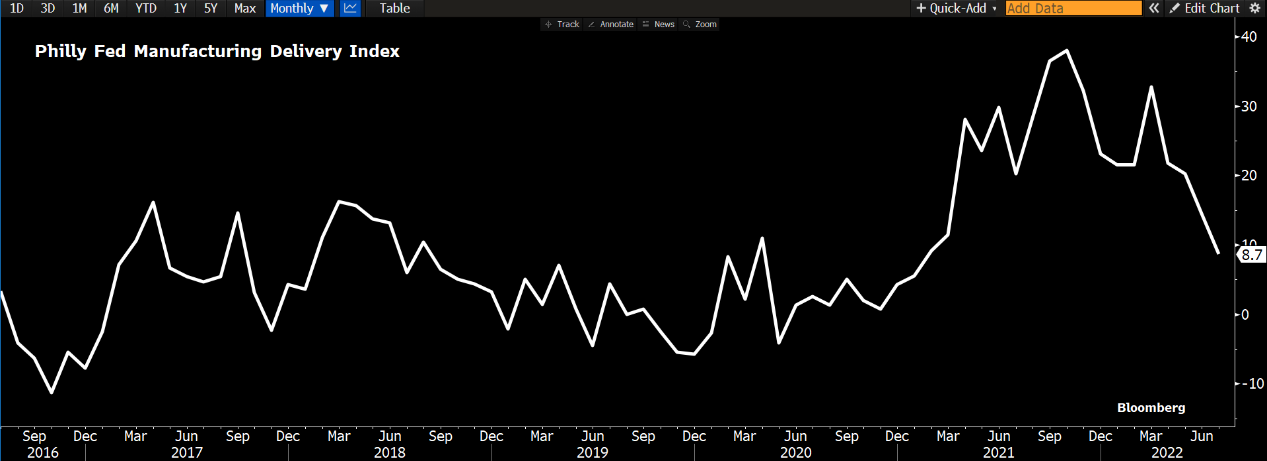
Task: Click the 8.7 last value label
Action: [x=1251, y=255]
